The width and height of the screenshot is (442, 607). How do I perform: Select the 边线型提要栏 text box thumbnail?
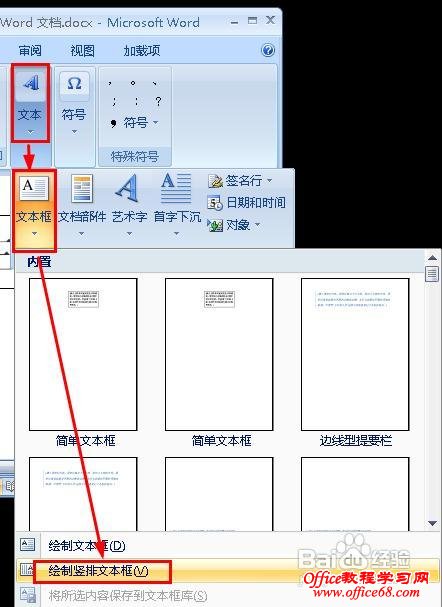pyautogui.click(x=355, y=354)
